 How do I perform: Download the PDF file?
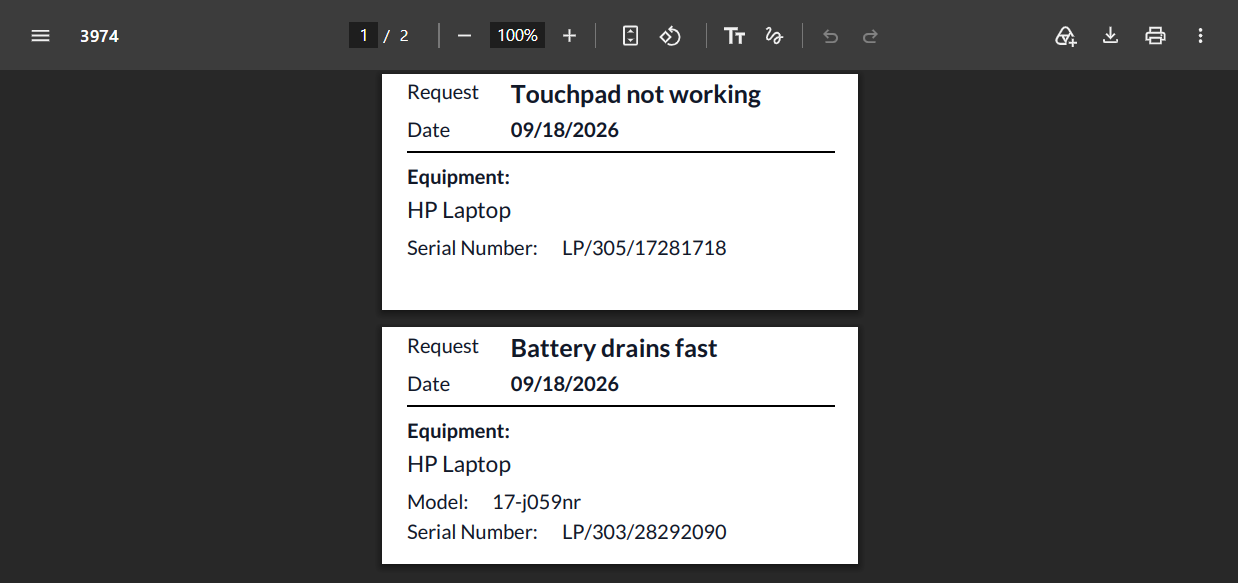tap(1110, 36)
